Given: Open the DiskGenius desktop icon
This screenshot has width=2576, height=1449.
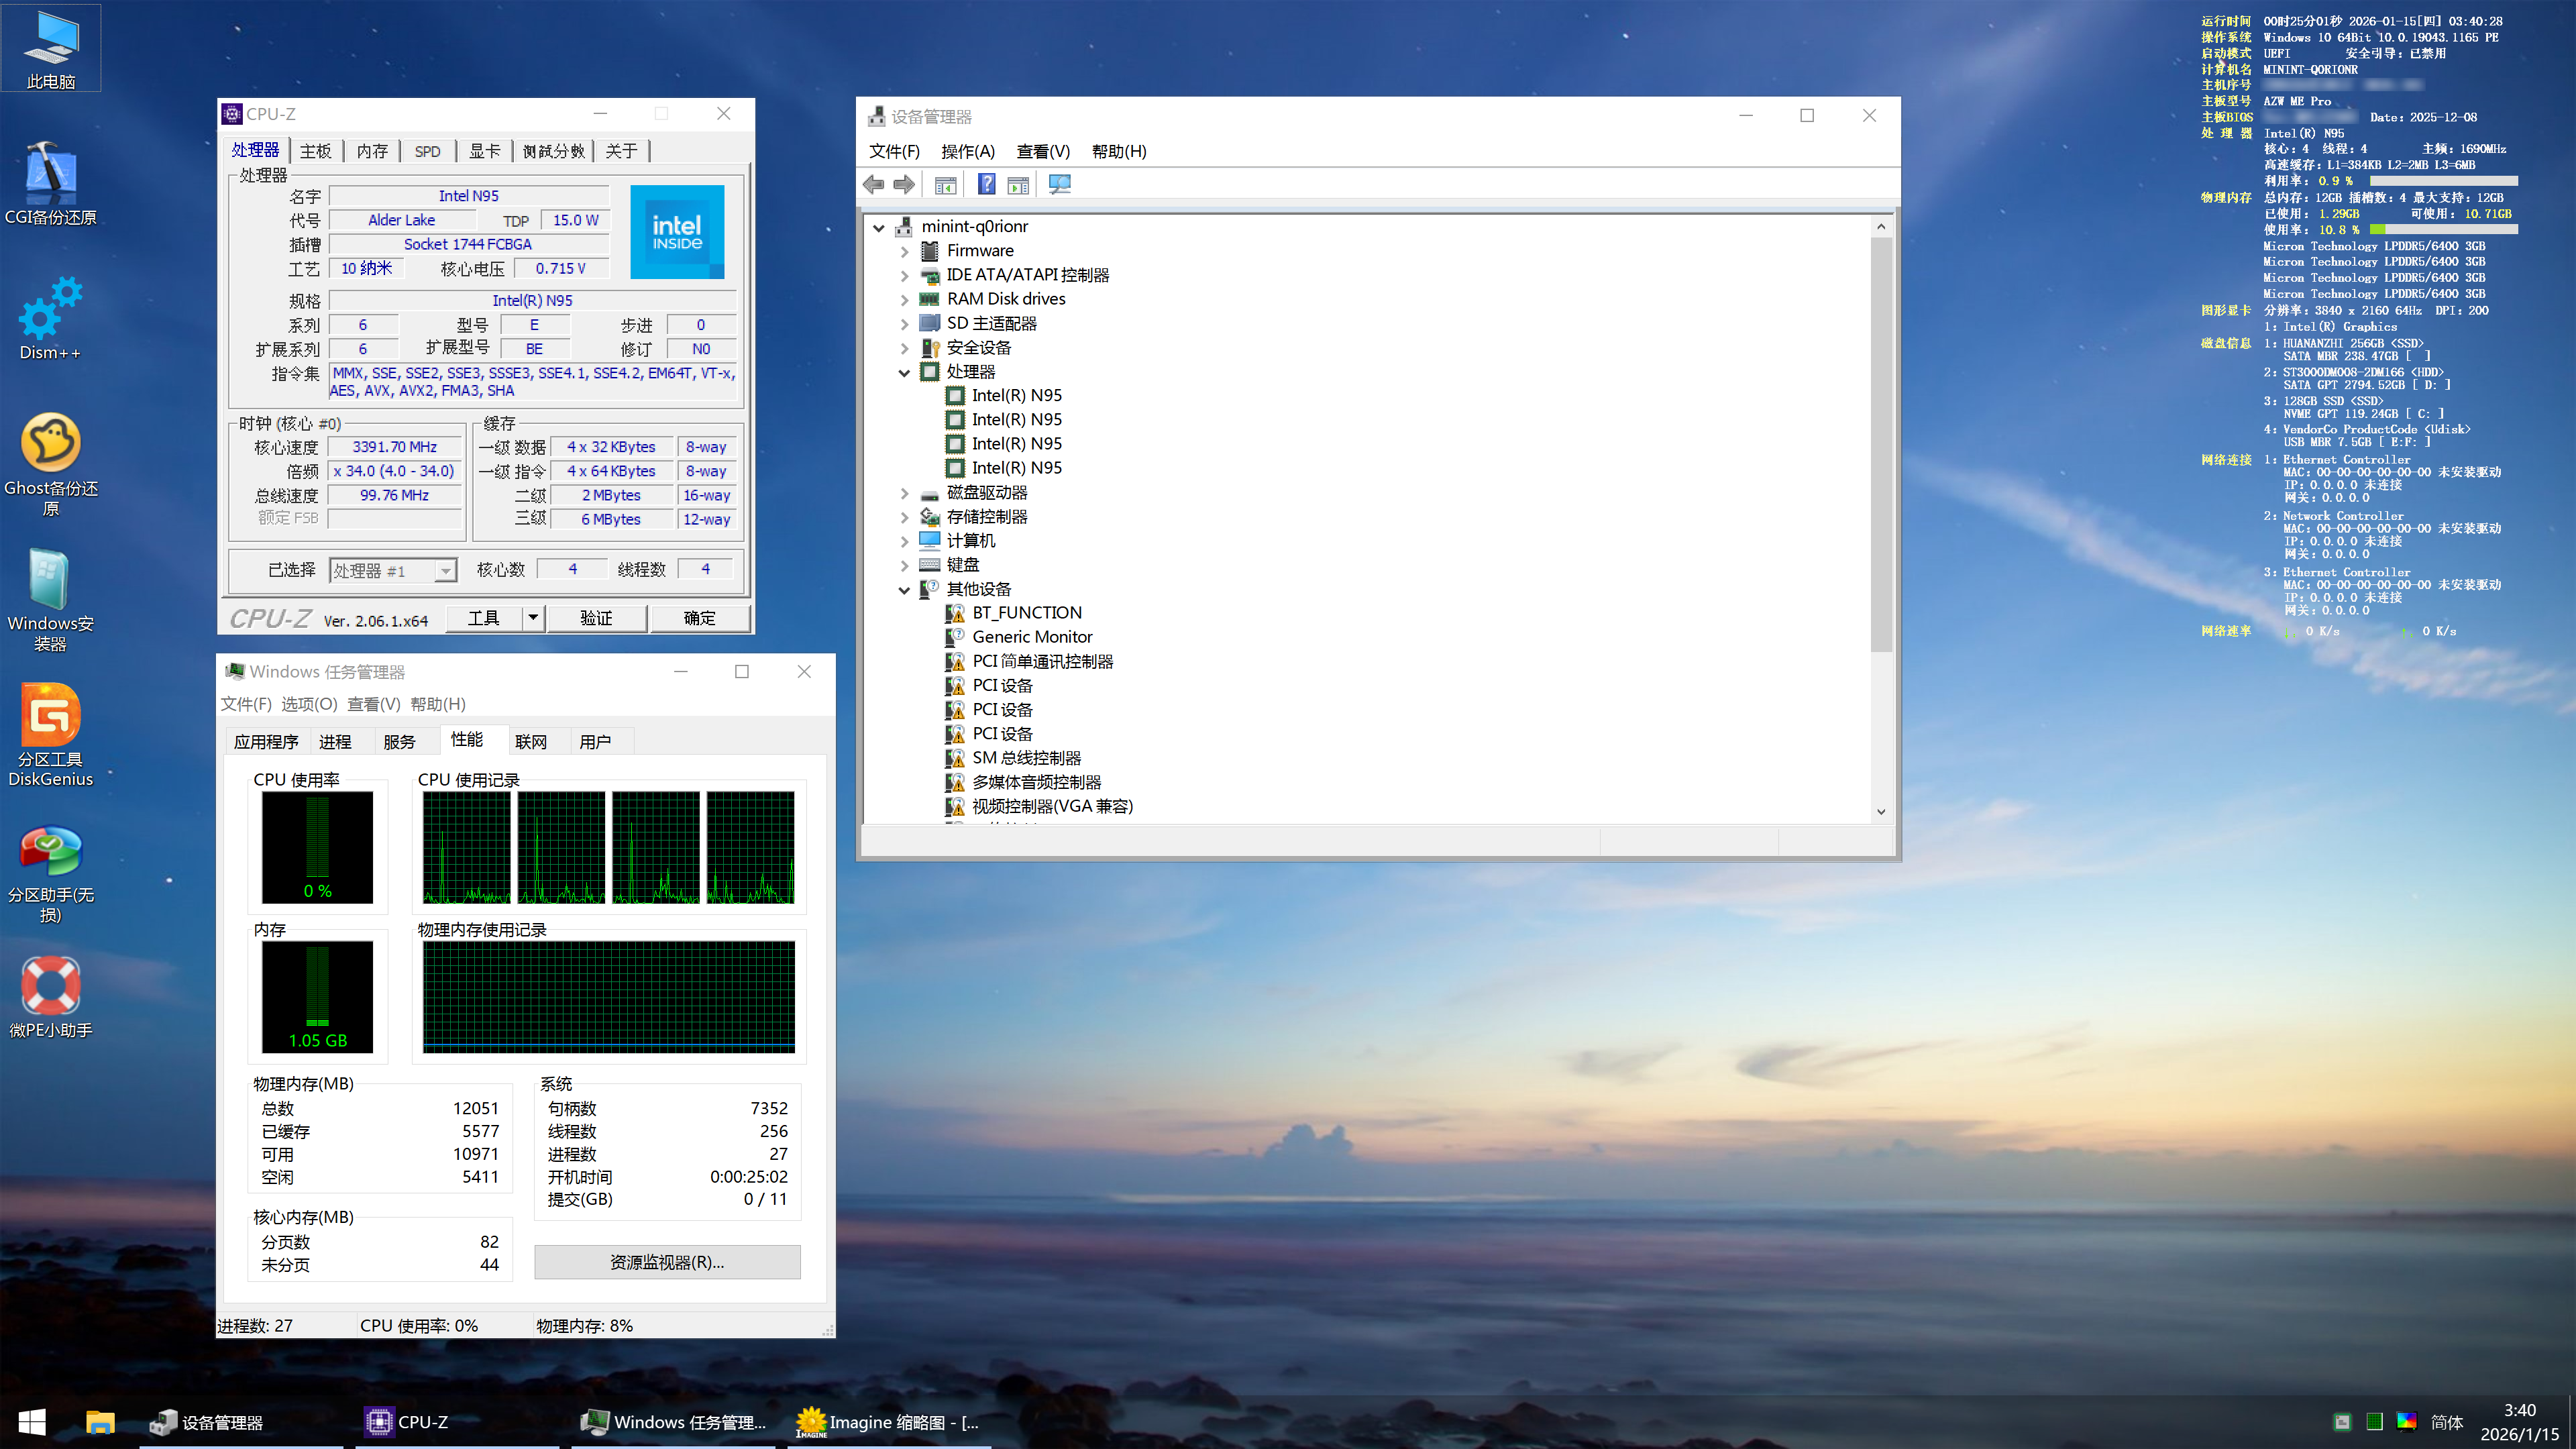Looking at the screenshot, I should (x=50, y=735).
